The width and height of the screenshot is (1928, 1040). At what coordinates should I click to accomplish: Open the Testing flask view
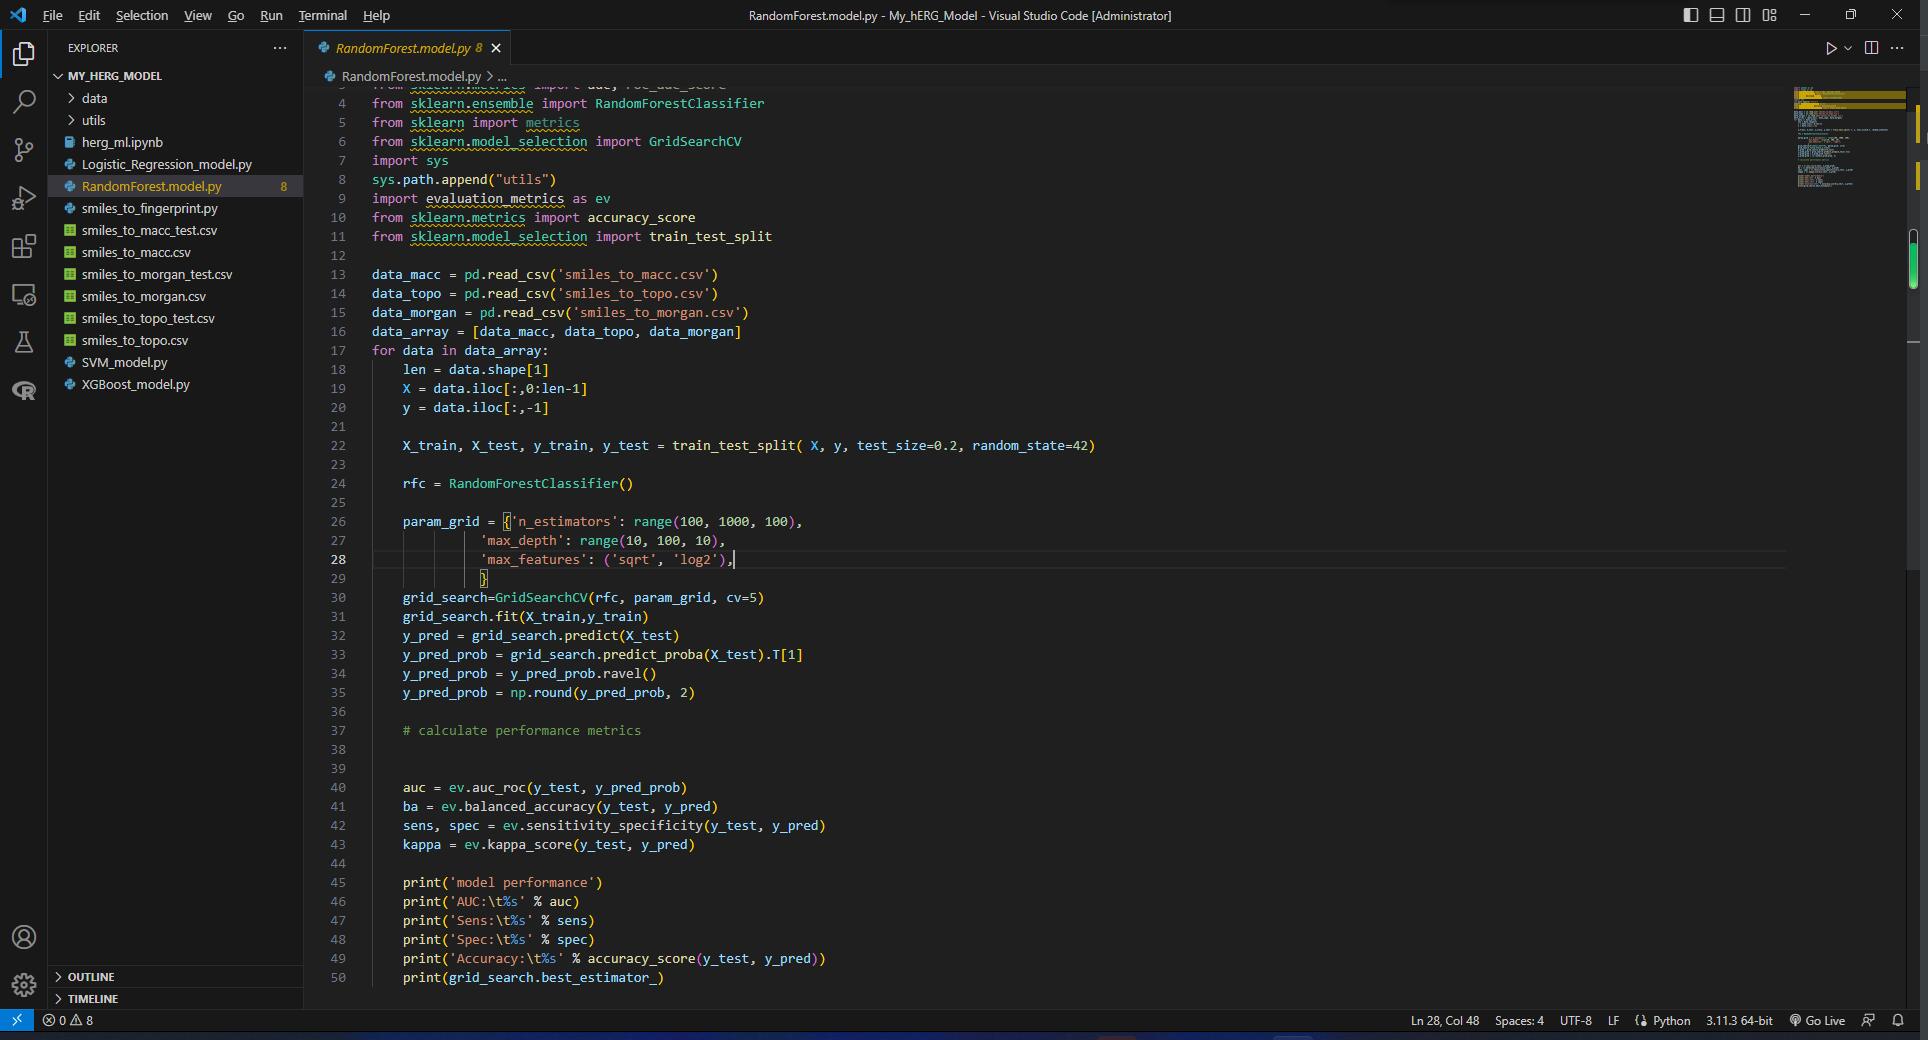tap(24, 342)
